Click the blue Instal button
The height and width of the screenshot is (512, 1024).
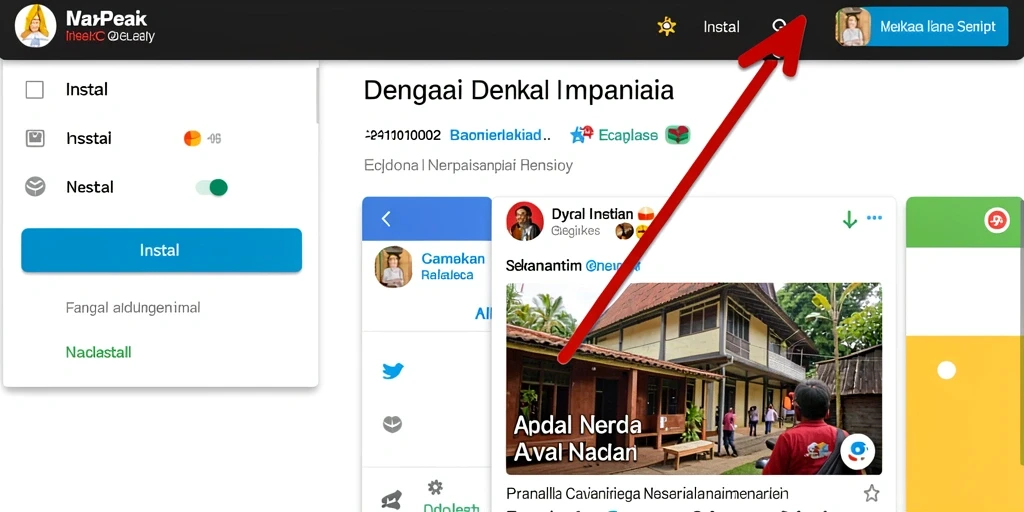click(161, 250)
